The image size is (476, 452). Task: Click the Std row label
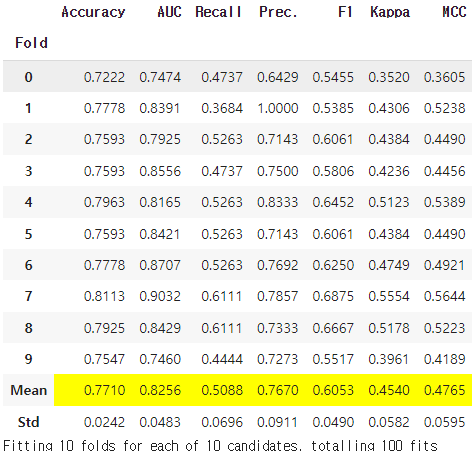[29, 422]
